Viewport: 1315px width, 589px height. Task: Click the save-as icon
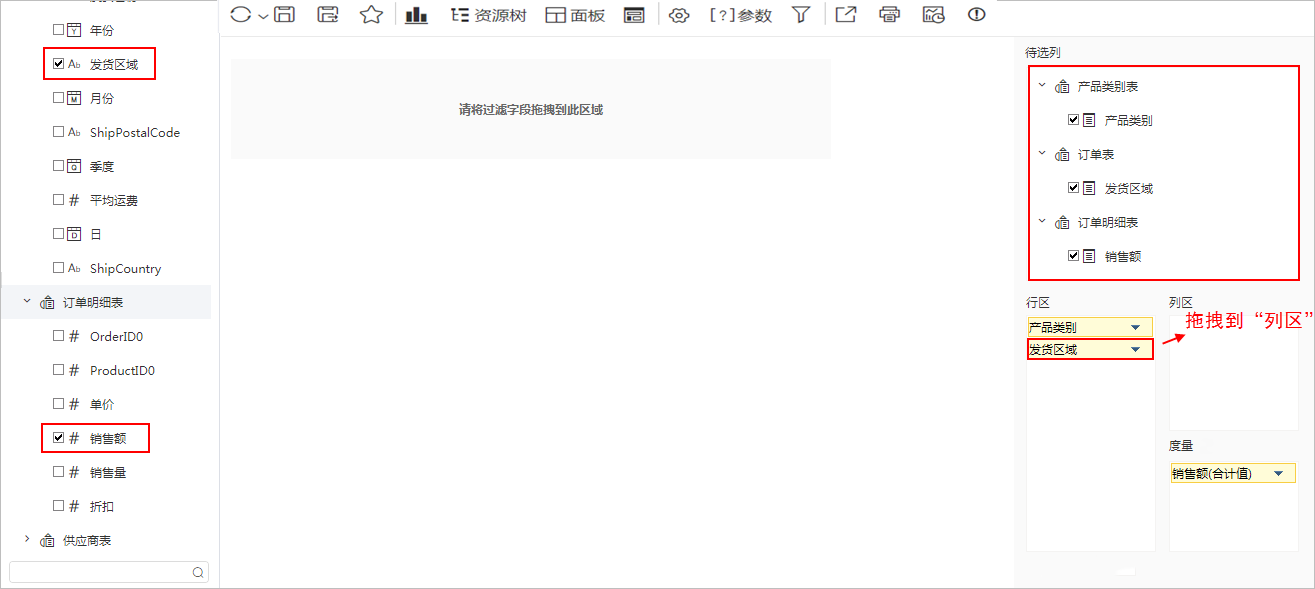click(327, 14)
